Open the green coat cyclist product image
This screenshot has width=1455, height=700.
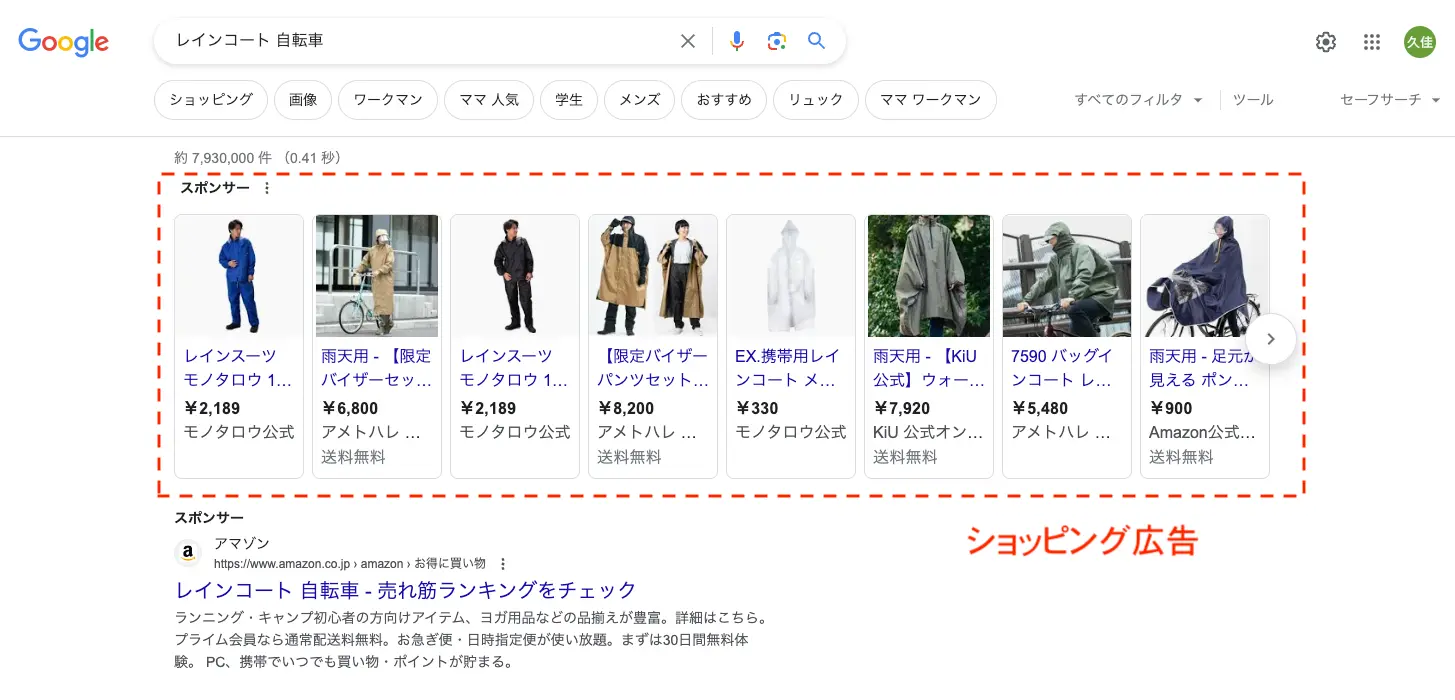(1067, 276)
